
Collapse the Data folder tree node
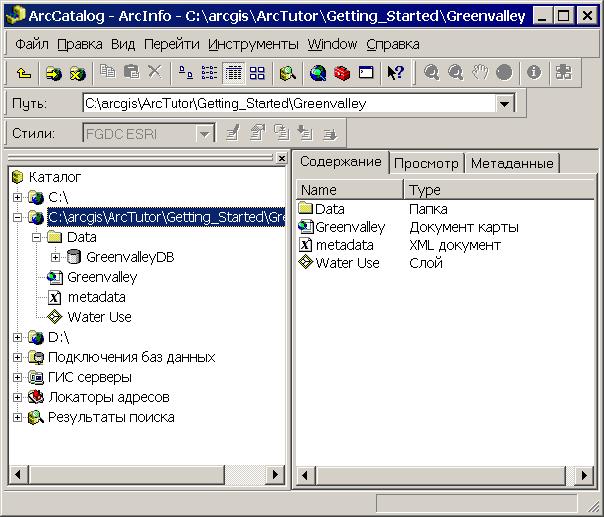click(x=37, y=237)
